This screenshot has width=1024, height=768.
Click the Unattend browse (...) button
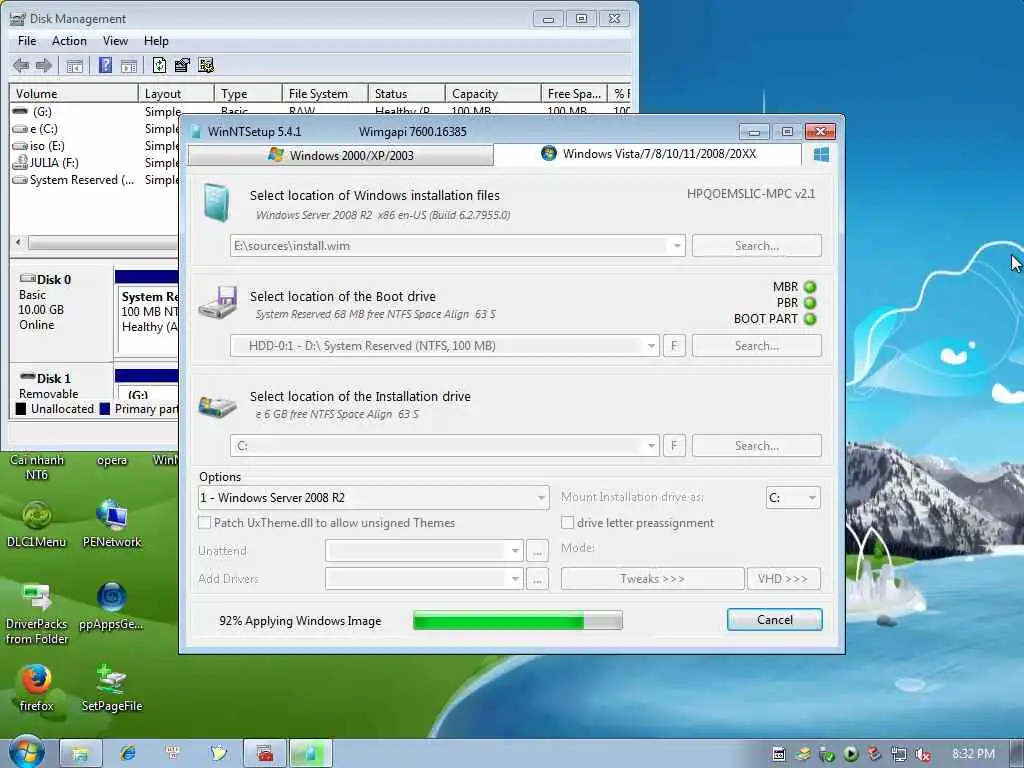click(x=537, y=551)
